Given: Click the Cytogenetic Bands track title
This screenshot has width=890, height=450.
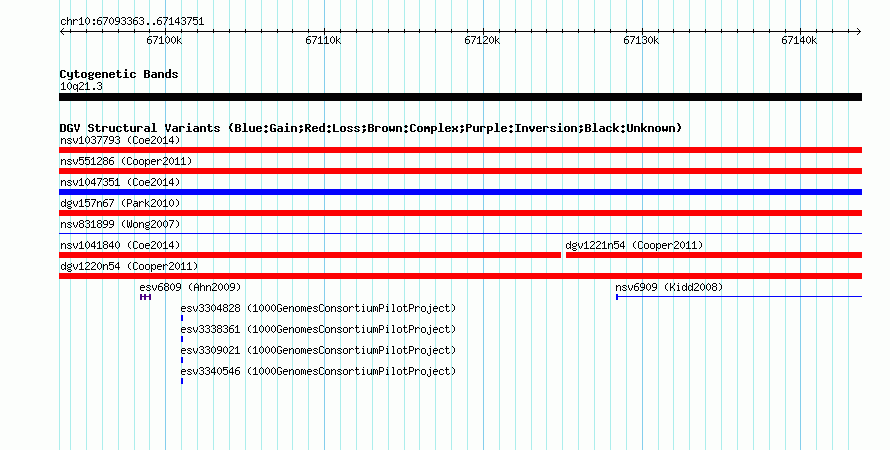Looking at the screenshot, I should point(119,74).
